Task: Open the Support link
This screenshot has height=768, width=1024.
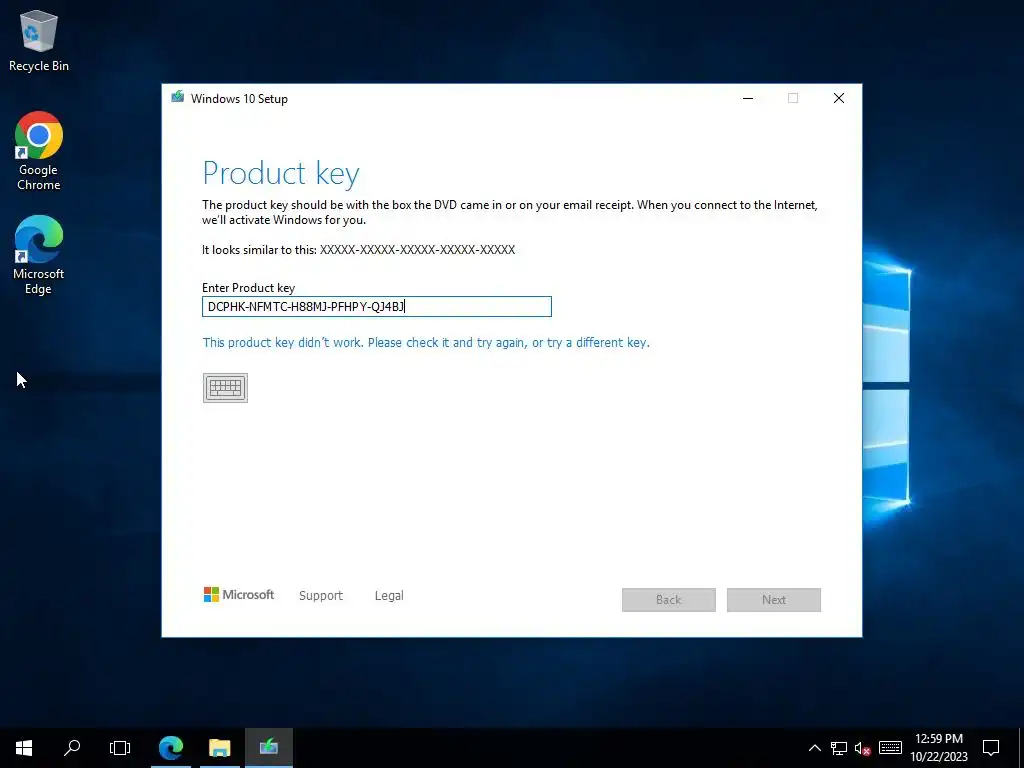Action: click(x=321, y=596)
